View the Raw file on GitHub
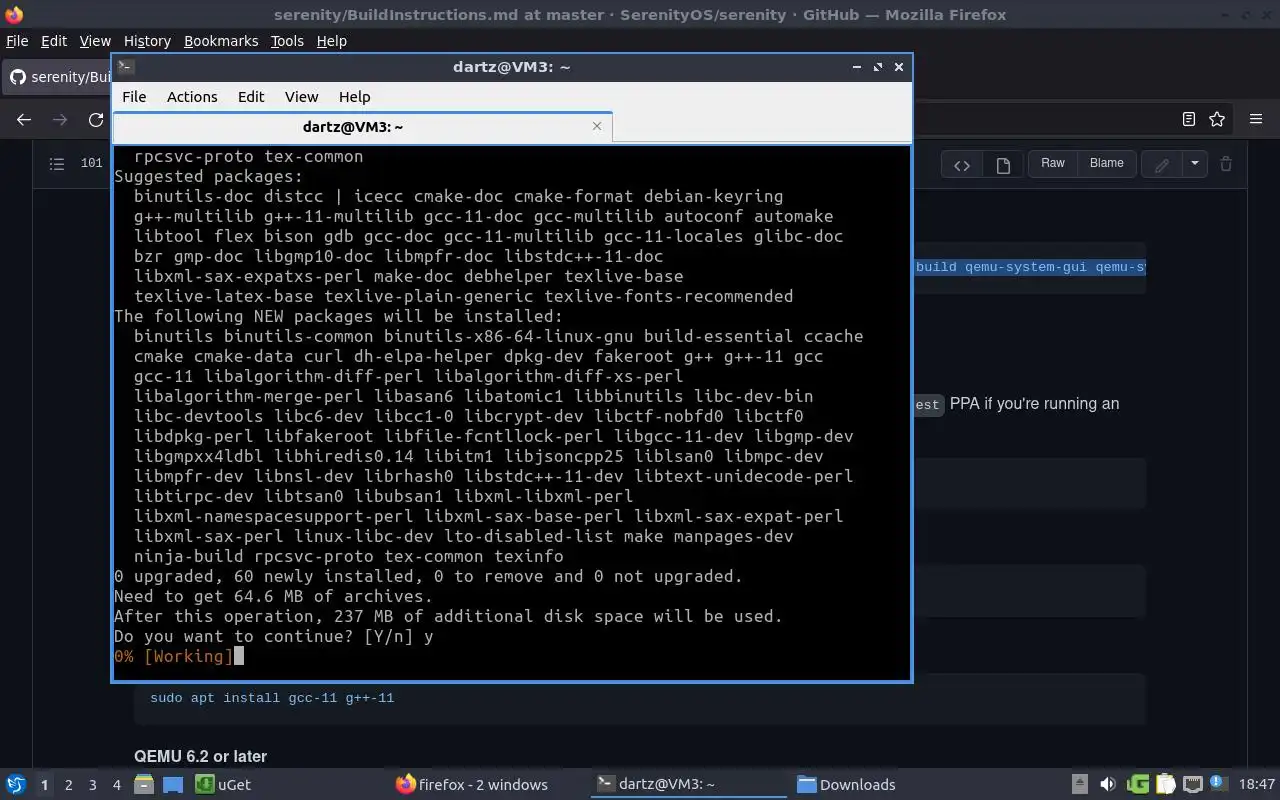The image size is (1280, 800). point(1053,163)
